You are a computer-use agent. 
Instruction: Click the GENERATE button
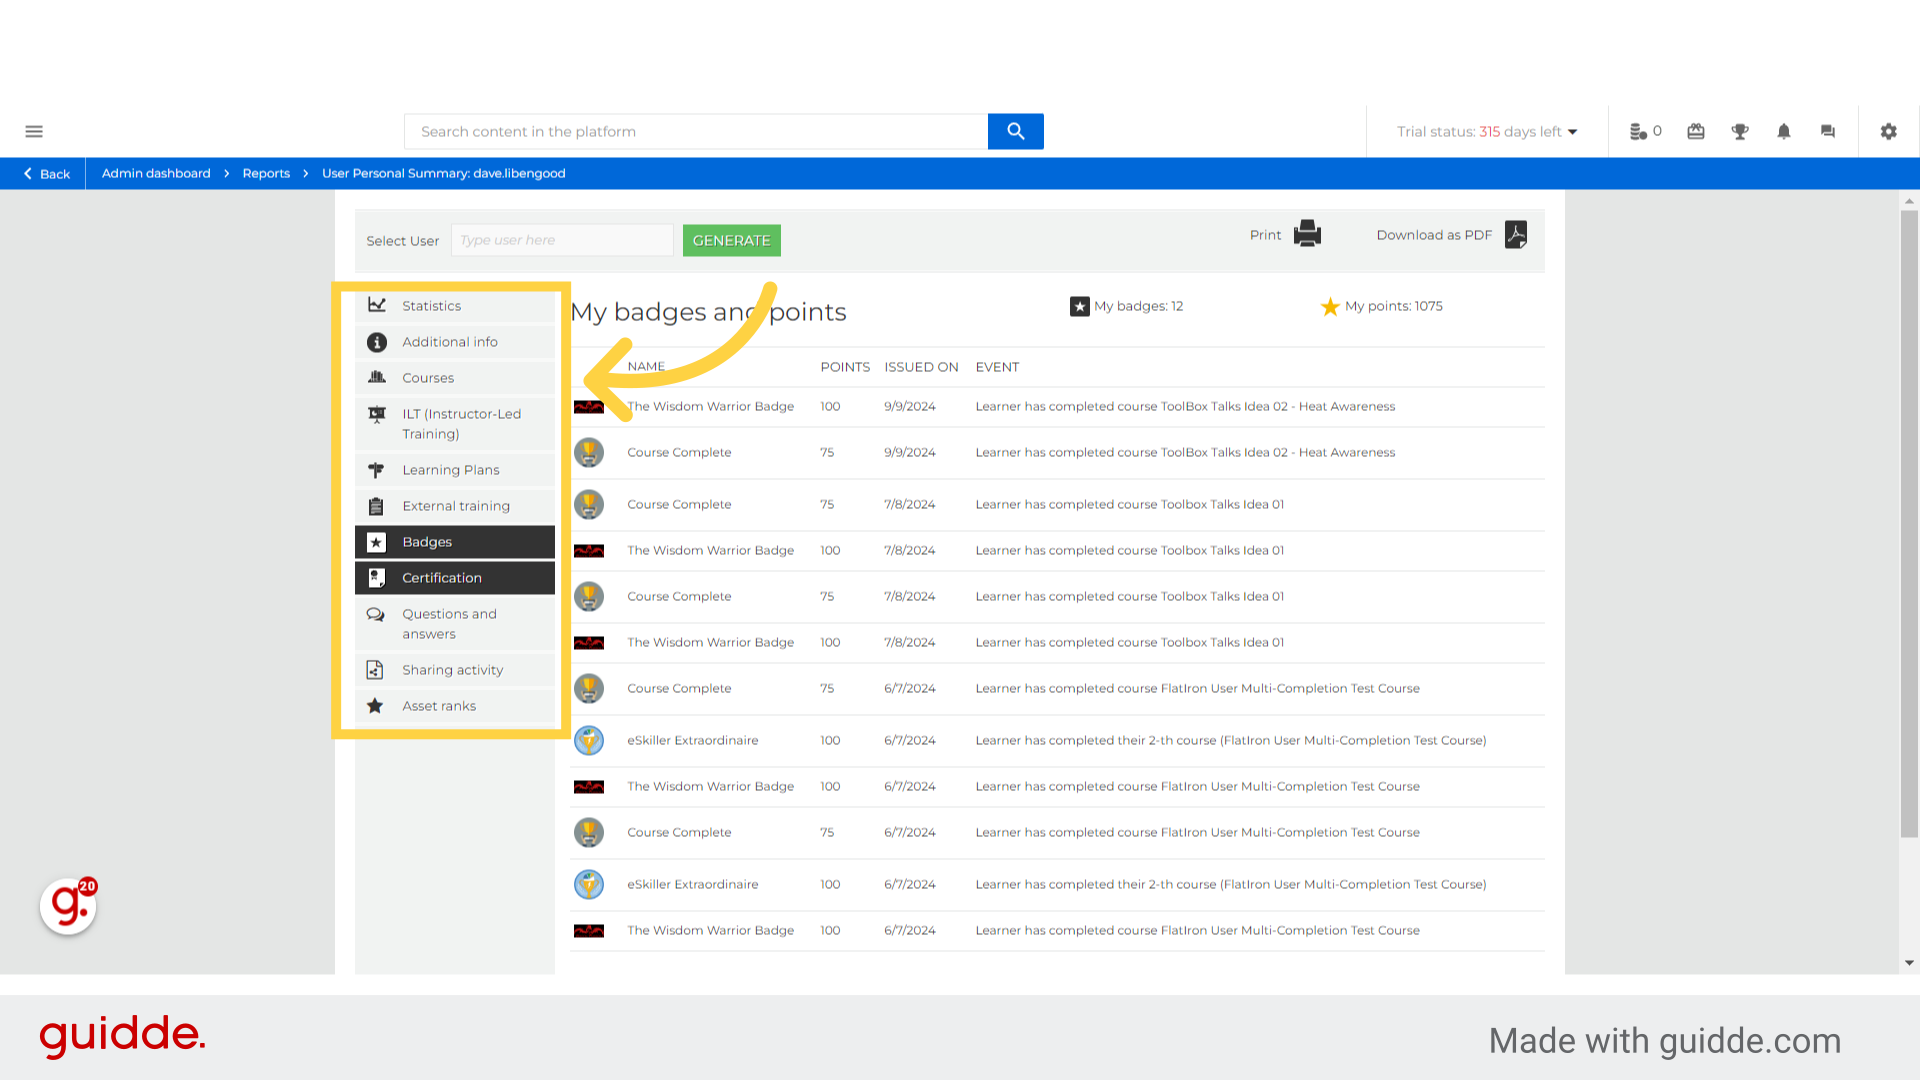point(731,240)
